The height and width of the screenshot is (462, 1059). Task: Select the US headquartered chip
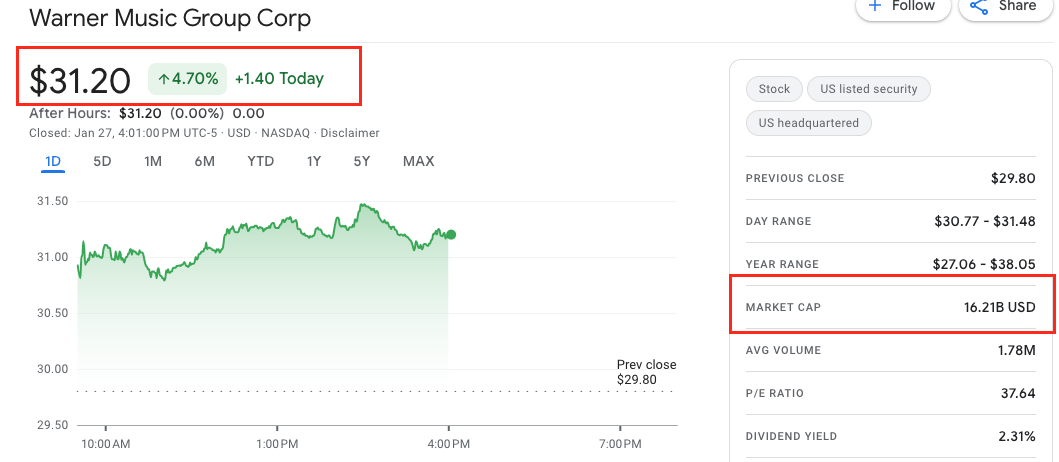point(809,123)
